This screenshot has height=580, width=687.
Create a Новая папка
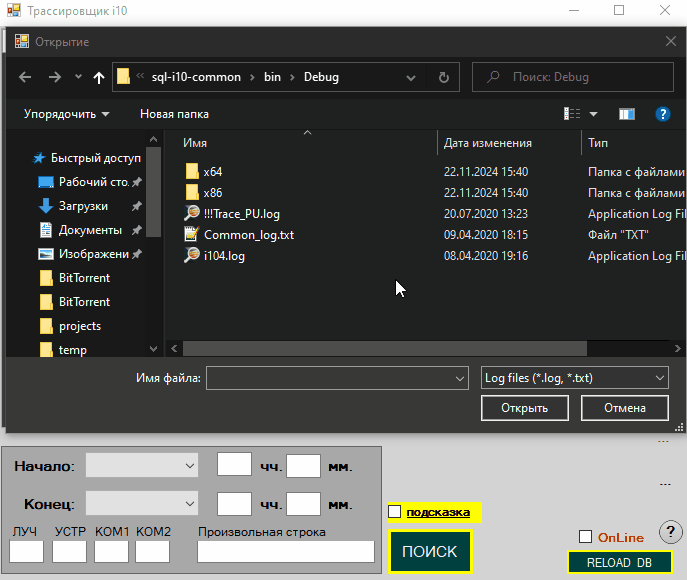click(174, 114)
